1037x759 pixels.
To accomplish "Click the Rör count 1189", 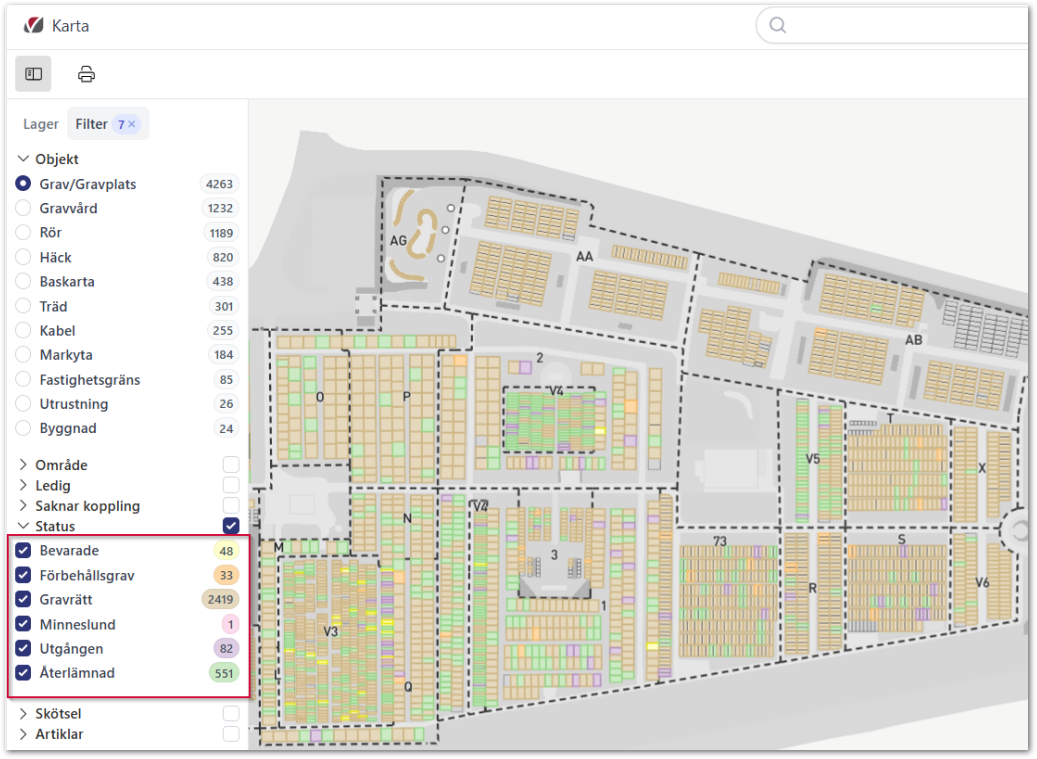I will click(221, 233).
